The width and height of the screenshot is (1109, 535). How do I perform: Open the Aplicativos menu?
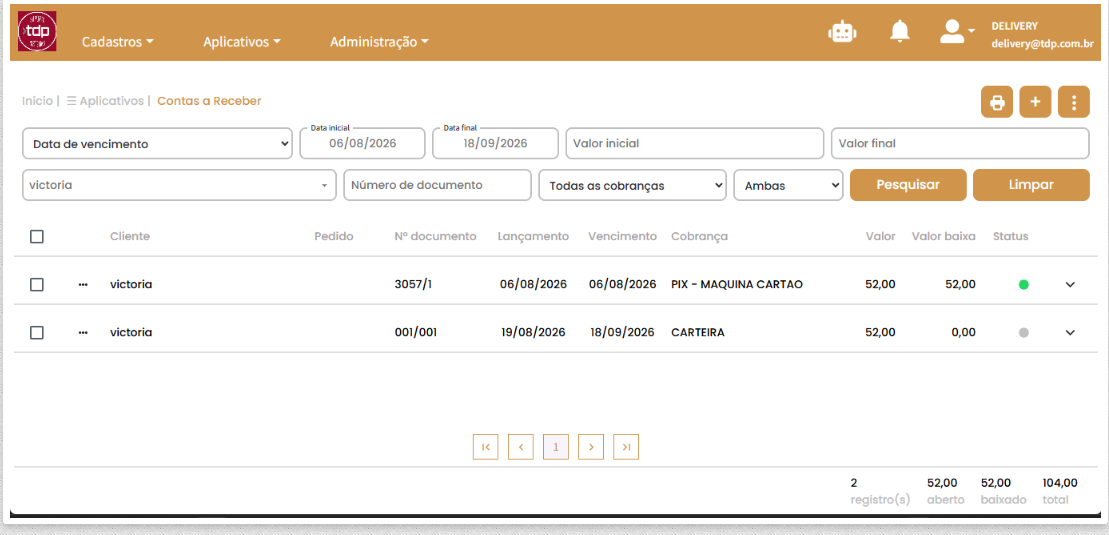coord(242,42)
